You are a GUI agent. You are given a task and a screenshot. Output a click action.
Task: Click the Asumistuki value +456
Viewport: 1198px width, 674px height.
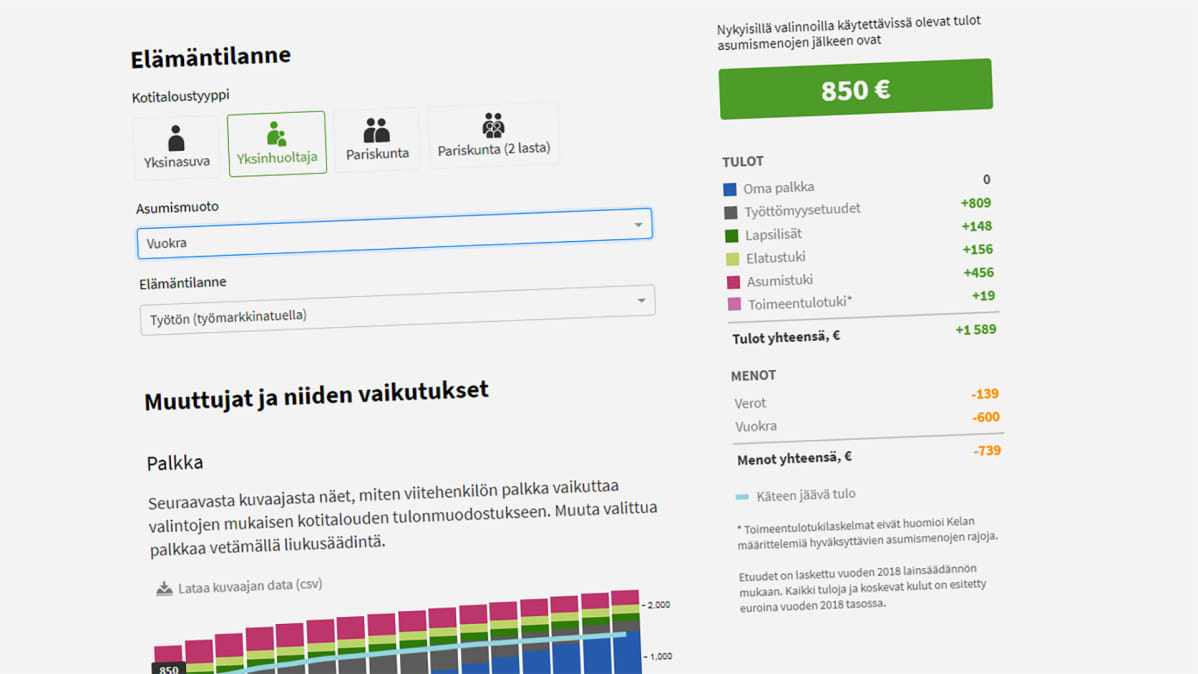point(979,273)
